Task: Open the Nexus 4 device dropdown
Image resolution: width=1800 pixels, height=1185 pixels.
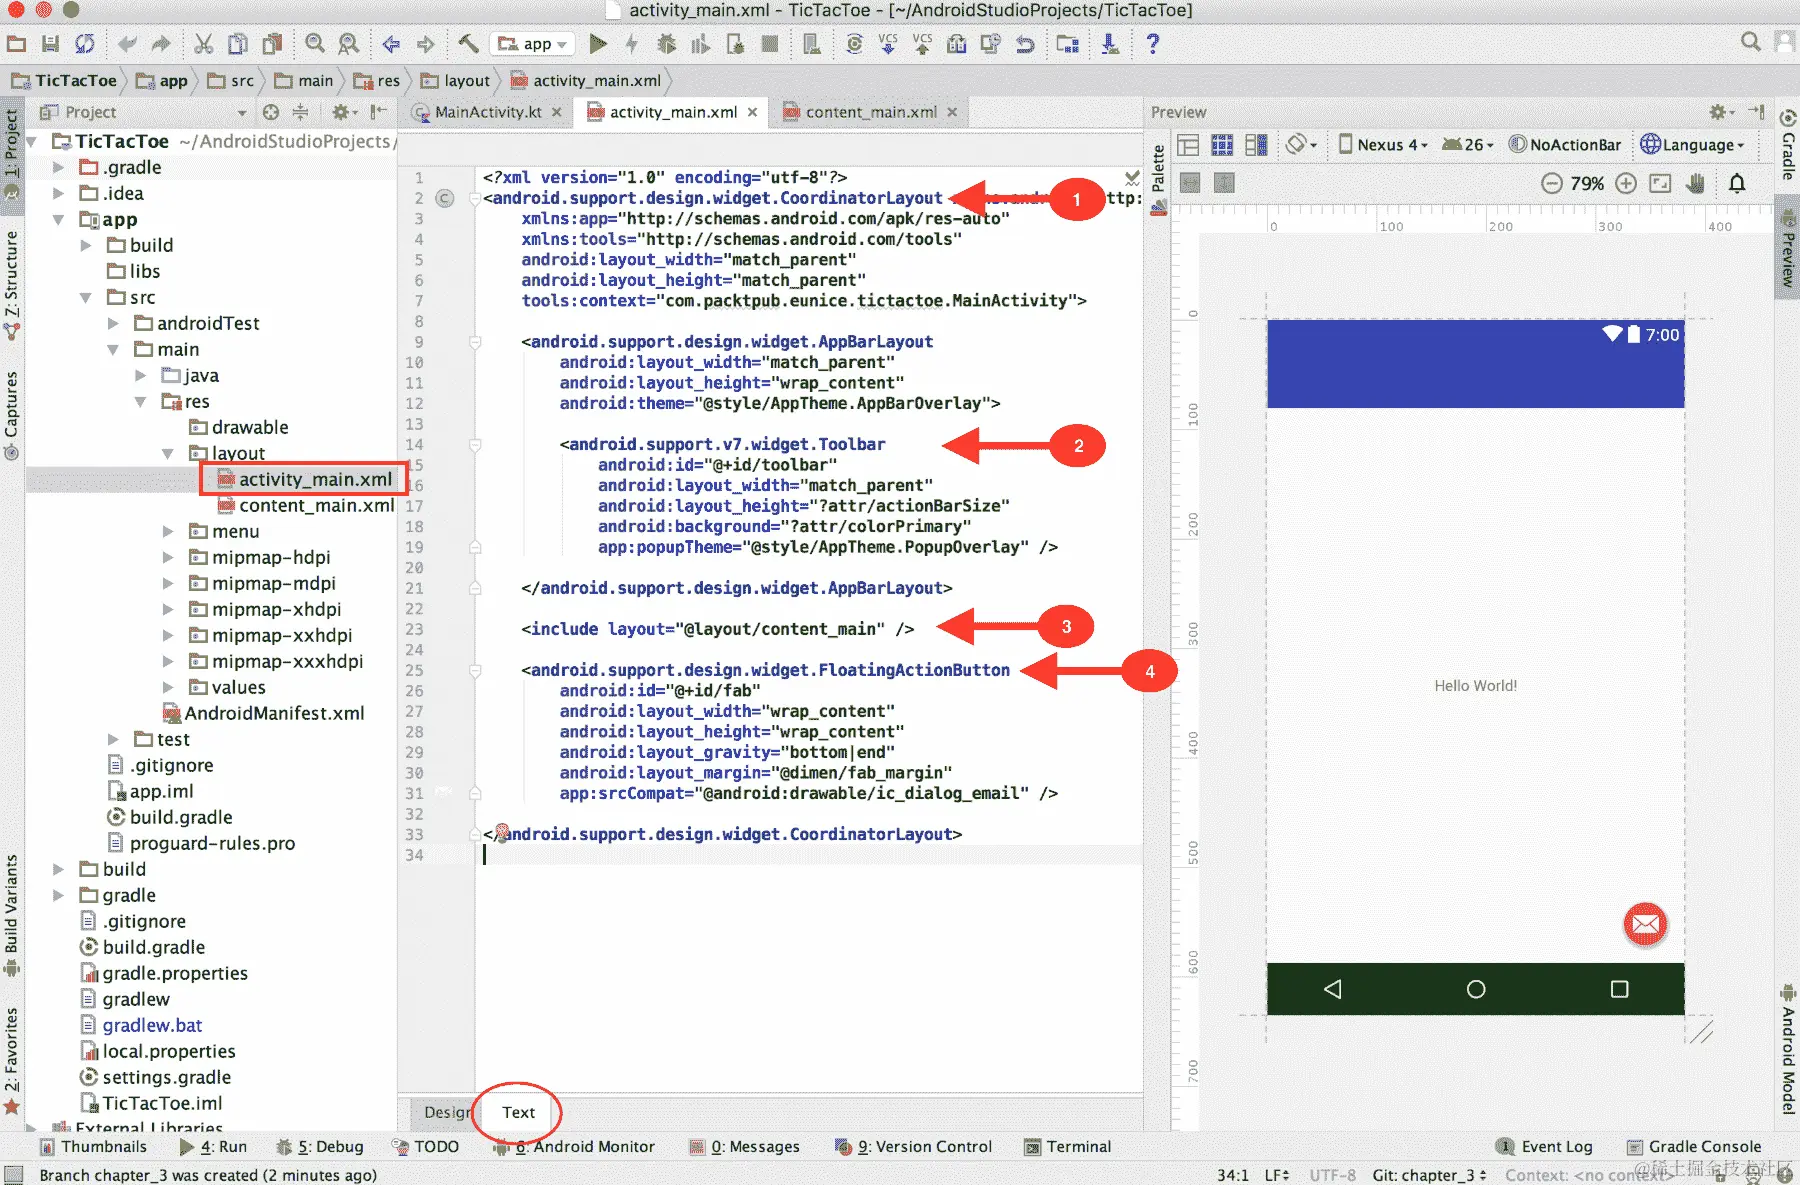Action: [1383, 145]
